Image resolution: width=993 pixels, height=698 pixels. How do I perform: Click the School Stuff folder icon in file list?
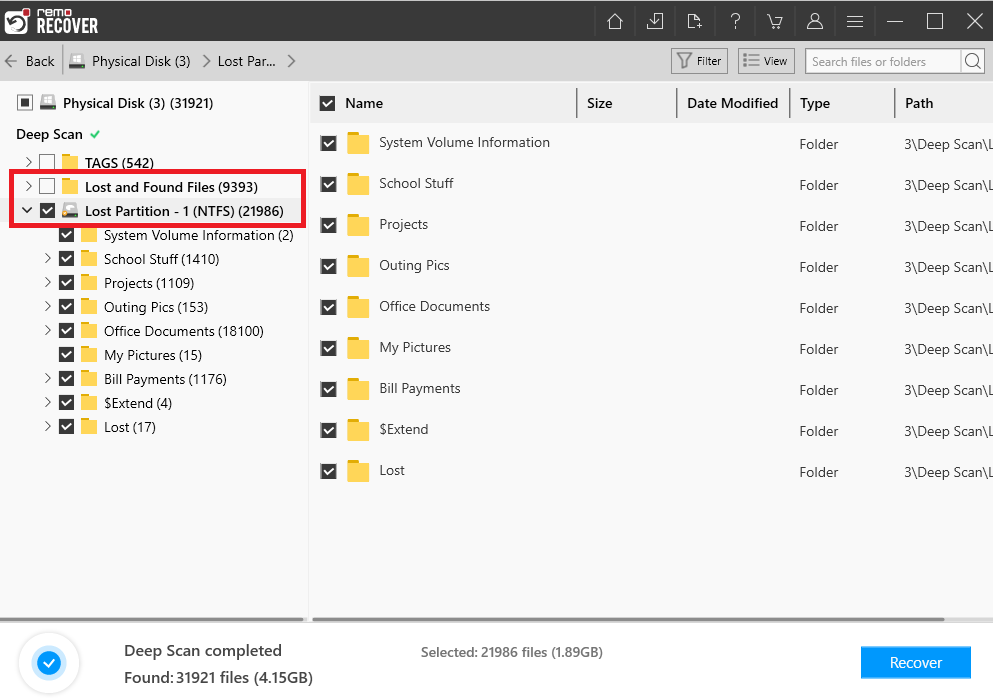358,184
